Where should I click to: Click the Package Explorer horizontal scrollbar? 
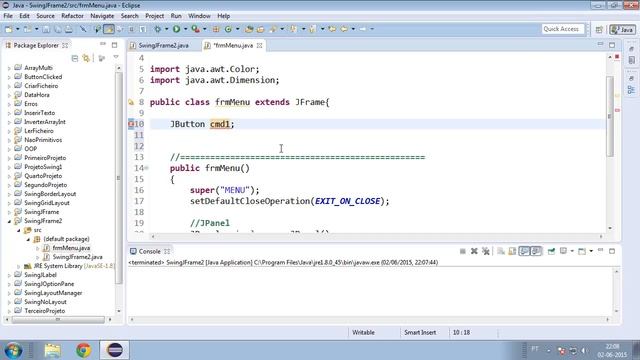(x=58, y=320)
